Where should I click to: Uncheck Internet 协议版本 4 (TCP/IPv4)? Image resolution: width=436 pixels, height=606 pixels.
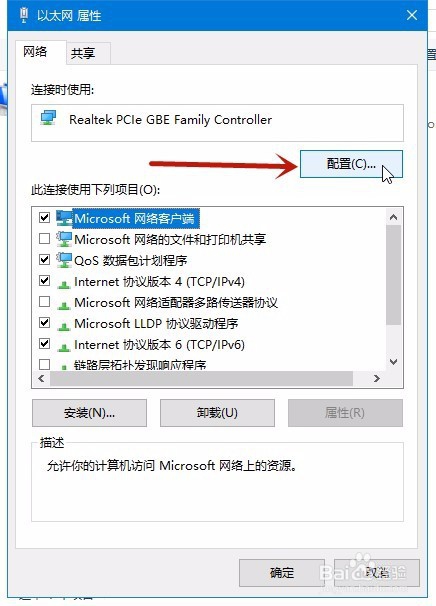[x=44, y=280]
